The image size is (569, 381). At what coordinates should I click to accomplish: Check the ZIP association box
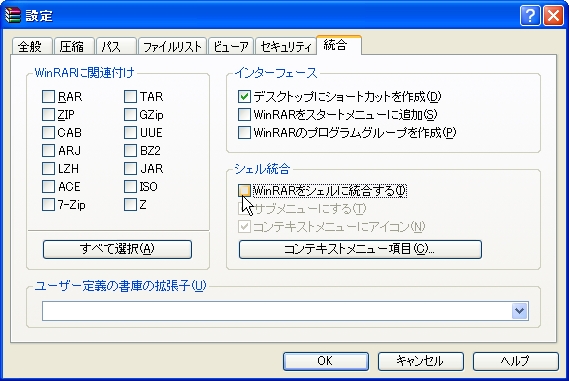(48, 115)
